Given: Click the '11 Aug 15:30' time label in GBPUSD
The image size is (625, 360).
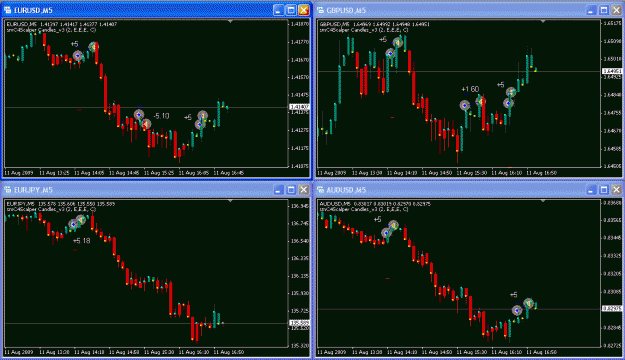Looking at the screenshot, I should click(x=472, y=173).
